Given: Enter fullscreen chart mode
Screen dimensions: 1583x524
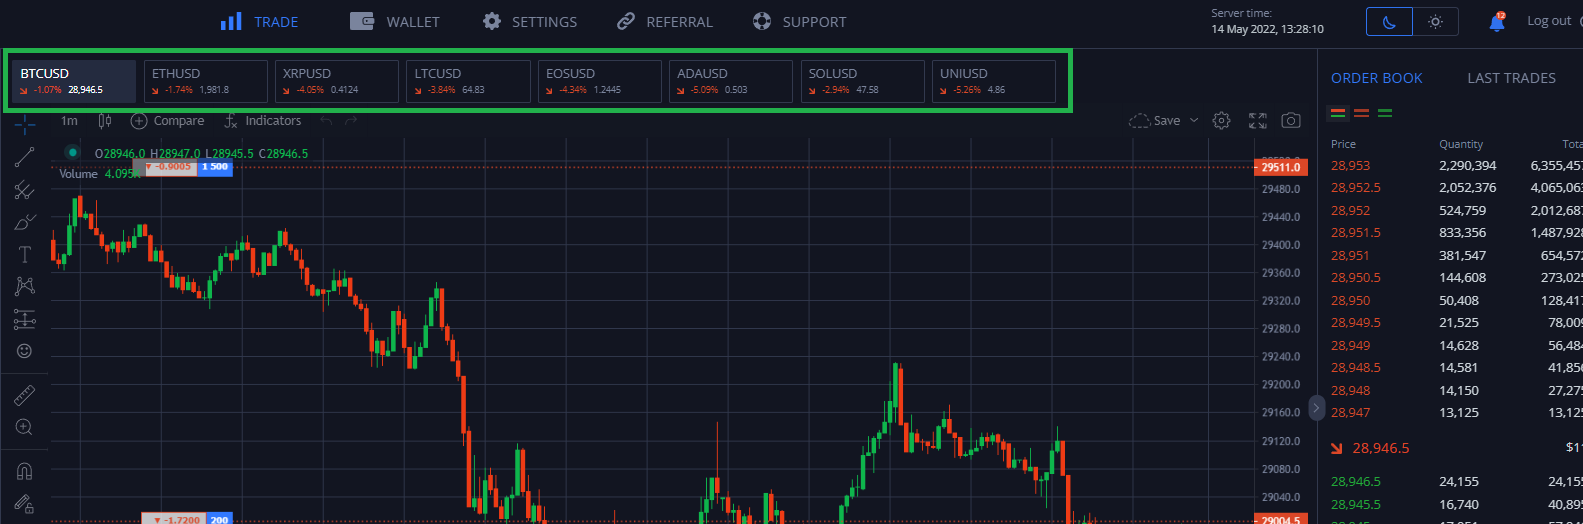Looking at the screenshot, I should coord(1258,121).
